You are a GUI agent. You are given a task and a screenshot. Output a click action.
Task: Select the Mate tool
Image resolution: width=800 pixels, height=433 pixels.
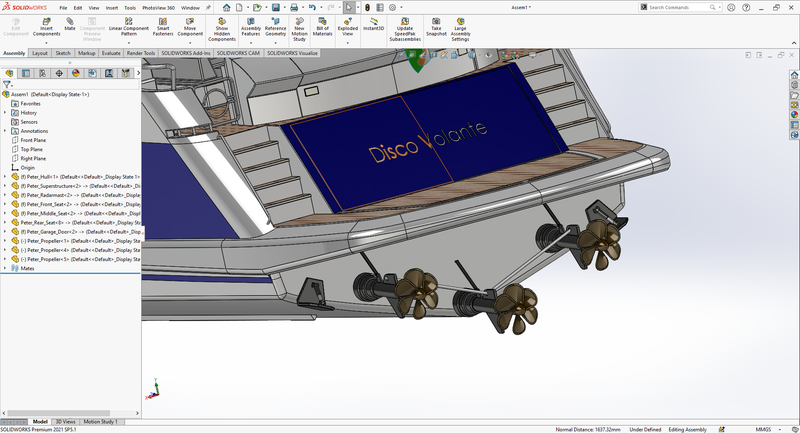pyautogui.click(x=70, y=24)
